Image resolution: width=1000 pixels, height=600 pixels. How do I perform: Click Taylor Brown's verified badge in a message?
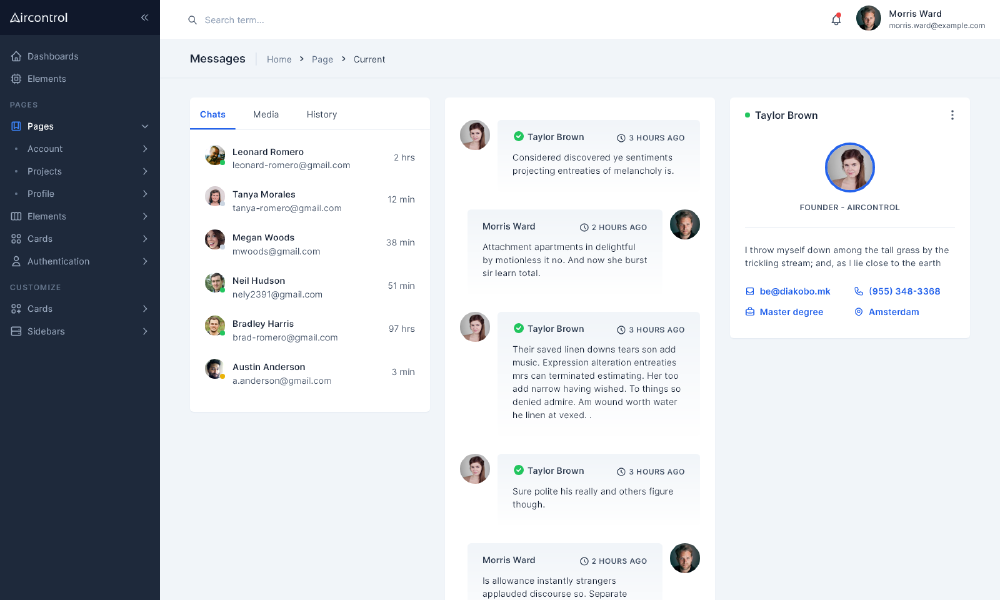(x=521, y=136)
